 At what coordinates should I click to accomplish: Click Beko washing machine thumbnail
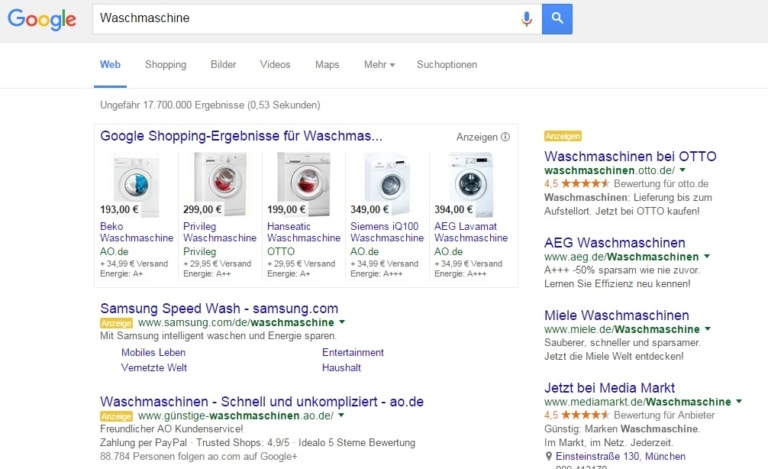[x=137, y=184]
